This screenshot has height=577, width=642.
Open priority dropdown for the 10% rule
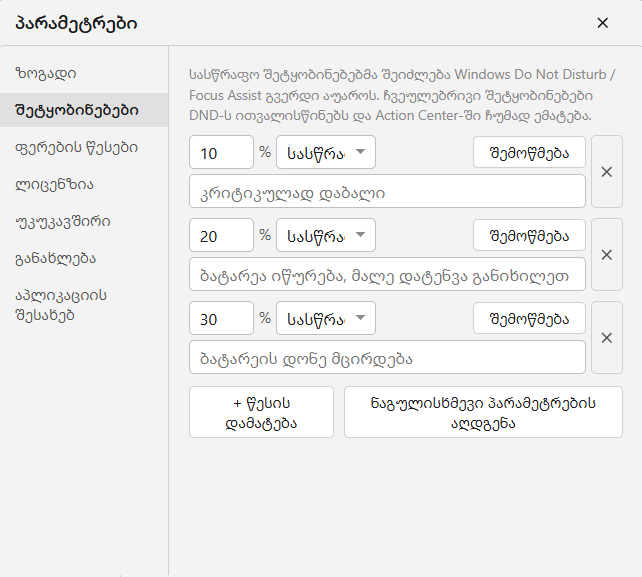coord(326,152)
